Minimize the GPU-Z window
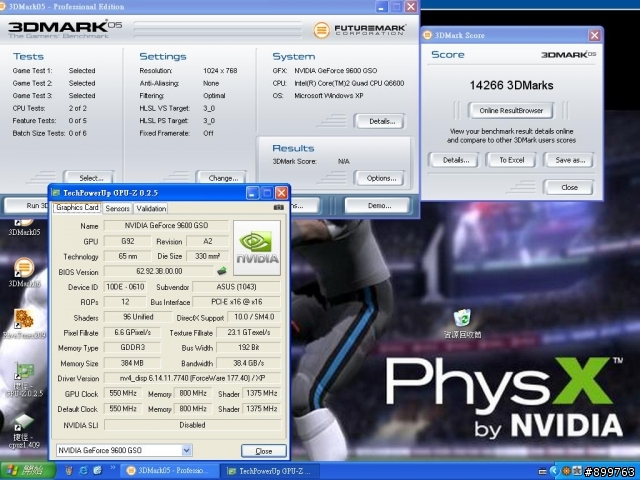 [x=252, y=193]
